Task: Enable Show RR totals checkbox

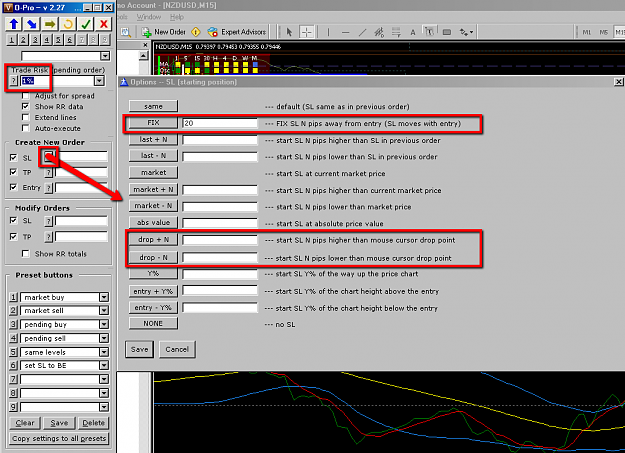Action: coord(26,254)
